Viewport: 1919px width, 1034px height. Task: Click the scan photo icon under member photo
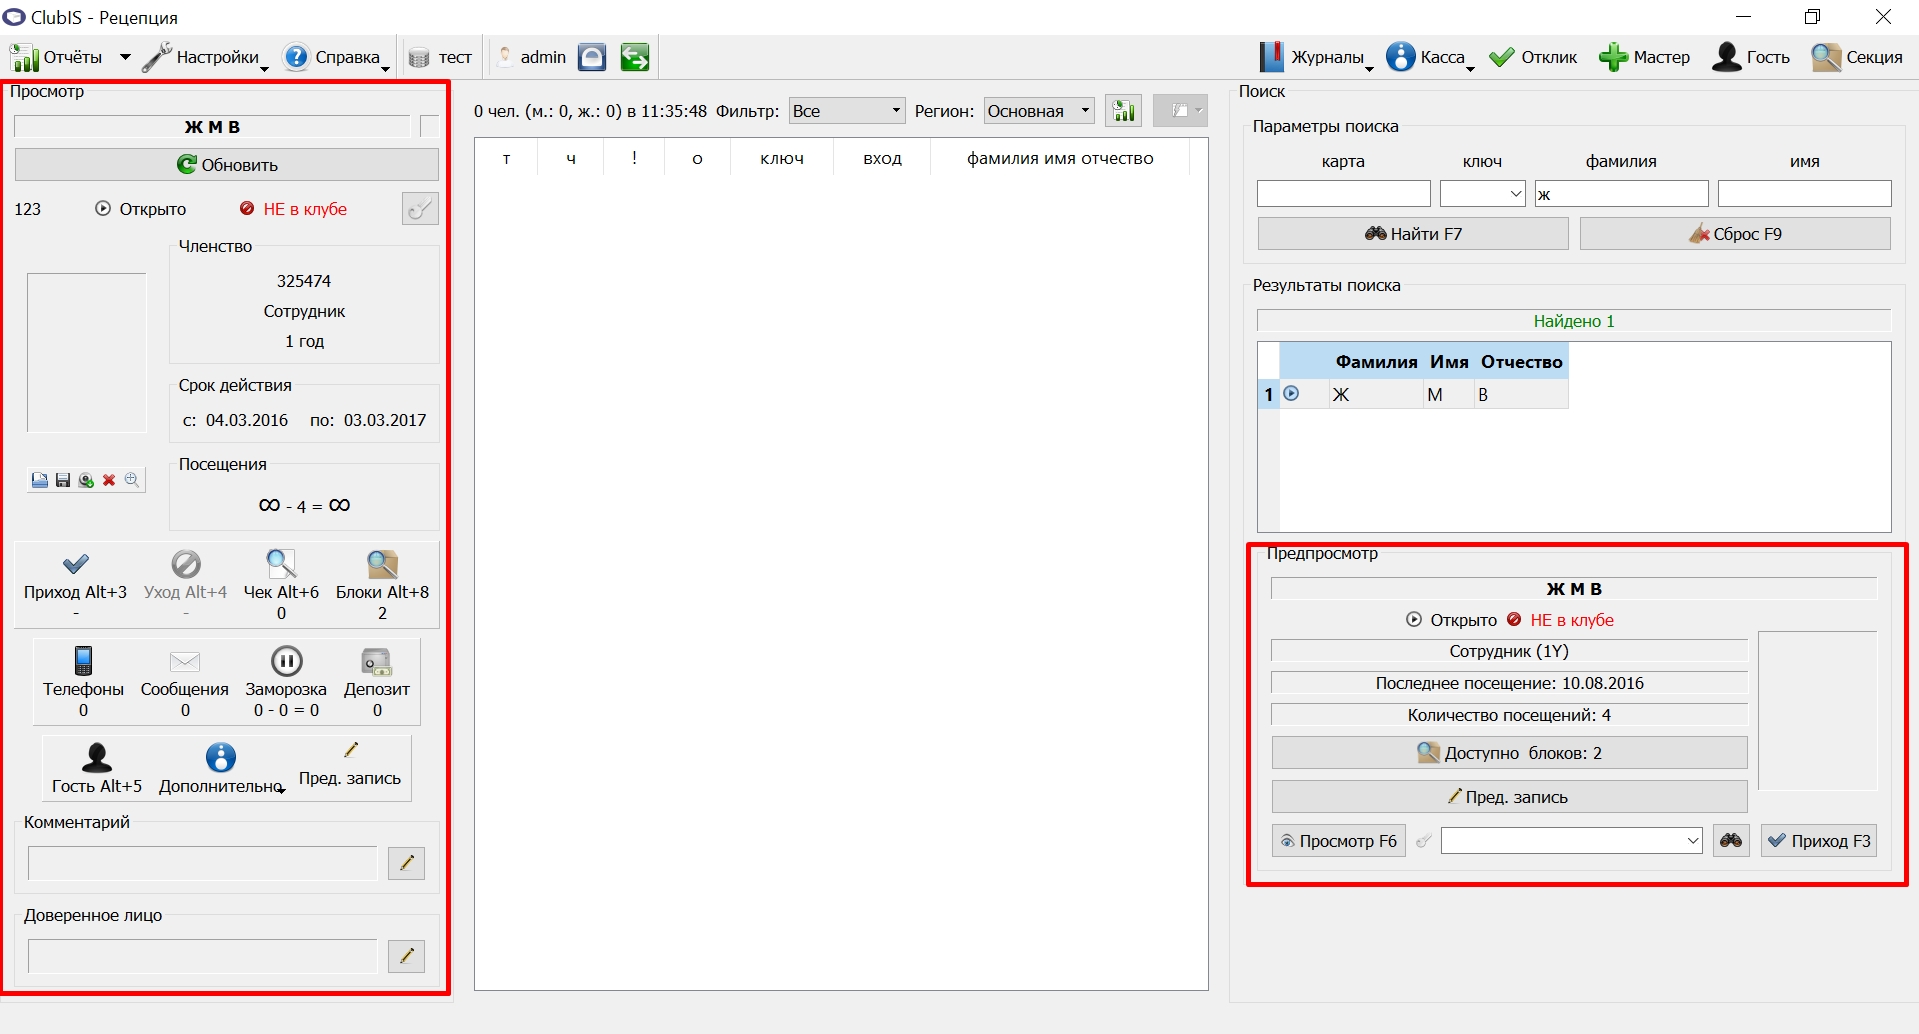coord(39,480)
